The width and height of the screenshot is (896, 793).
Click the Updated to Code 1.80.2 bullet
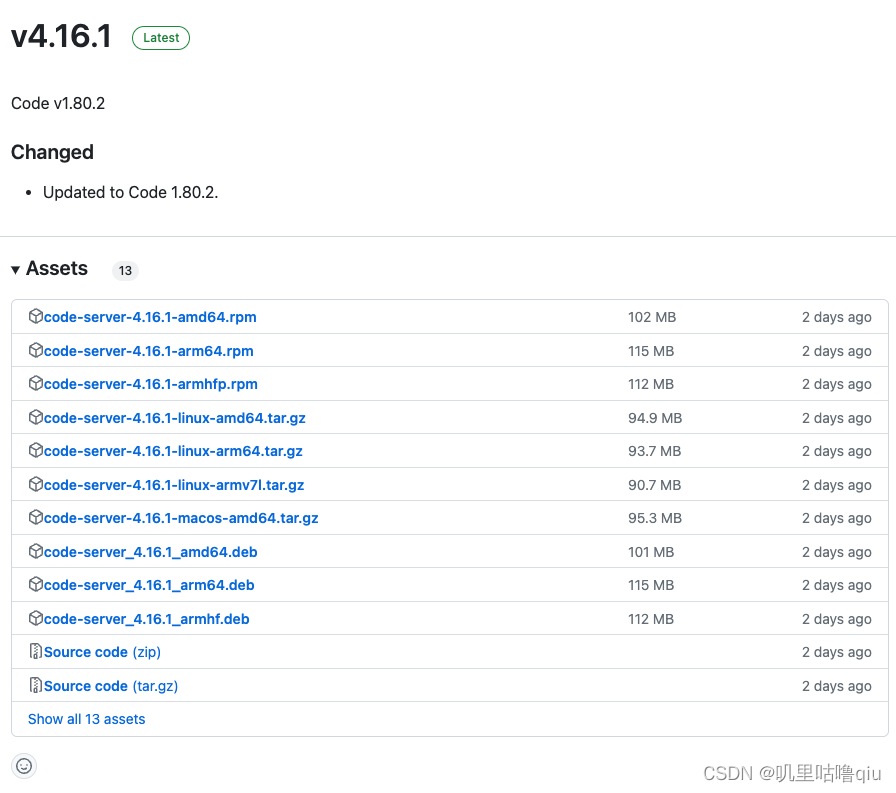[130, 193]
